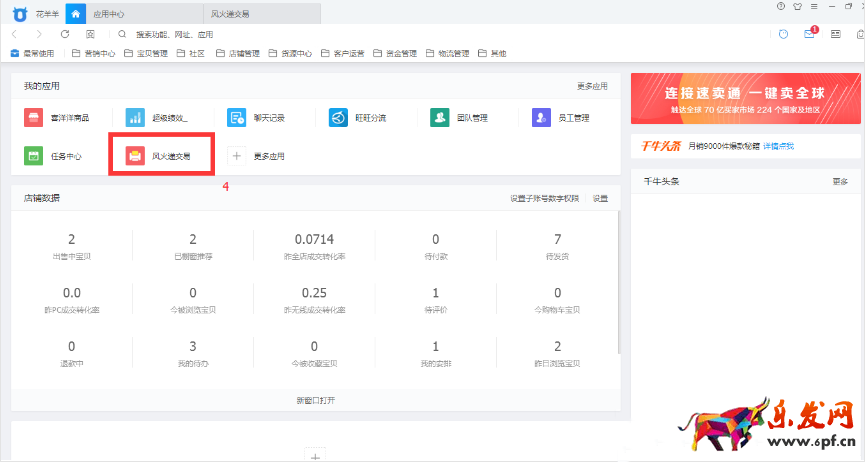Open the mail icon with notification badge
This screenshot has width=866, height=462.
(x=810, y=34)
